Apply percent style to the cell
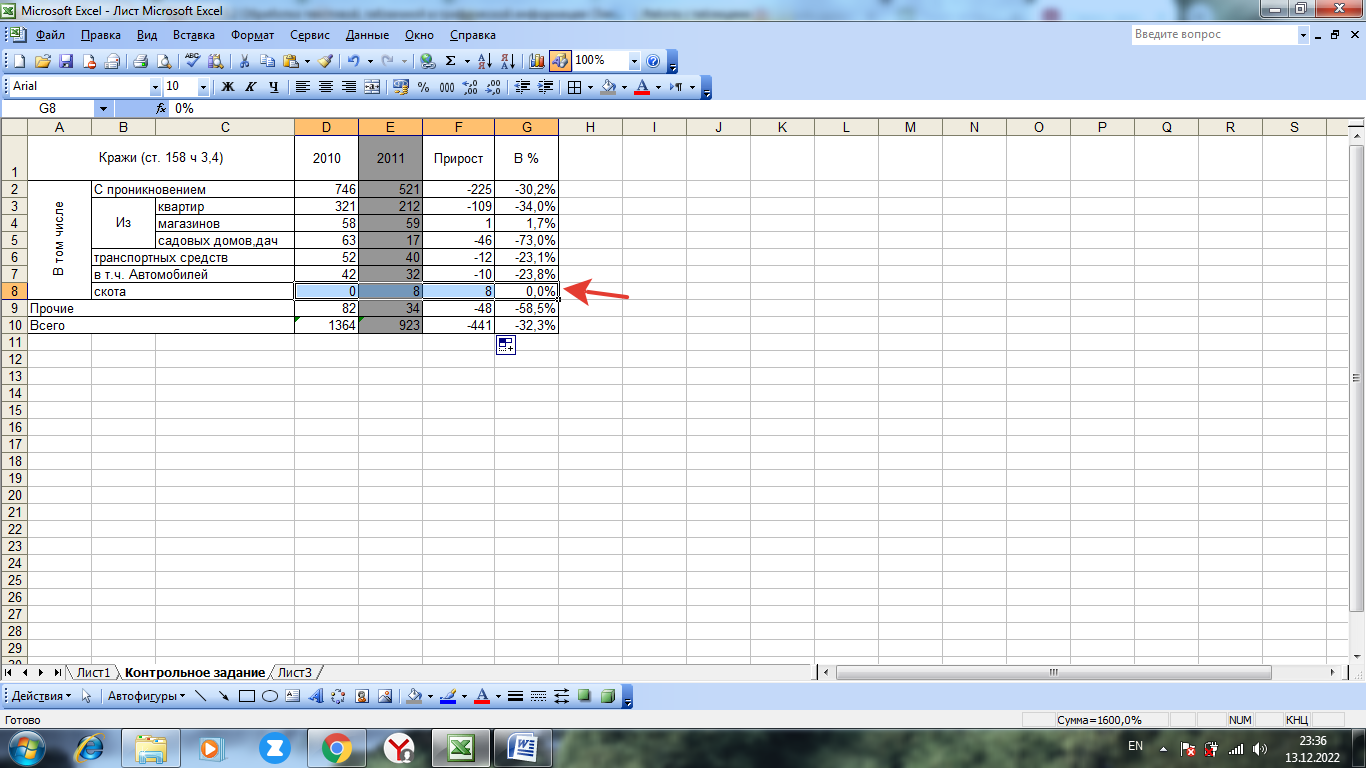The width and height of the screenshot is (1366, 768). pyautogui.click(x=423, y=87)
